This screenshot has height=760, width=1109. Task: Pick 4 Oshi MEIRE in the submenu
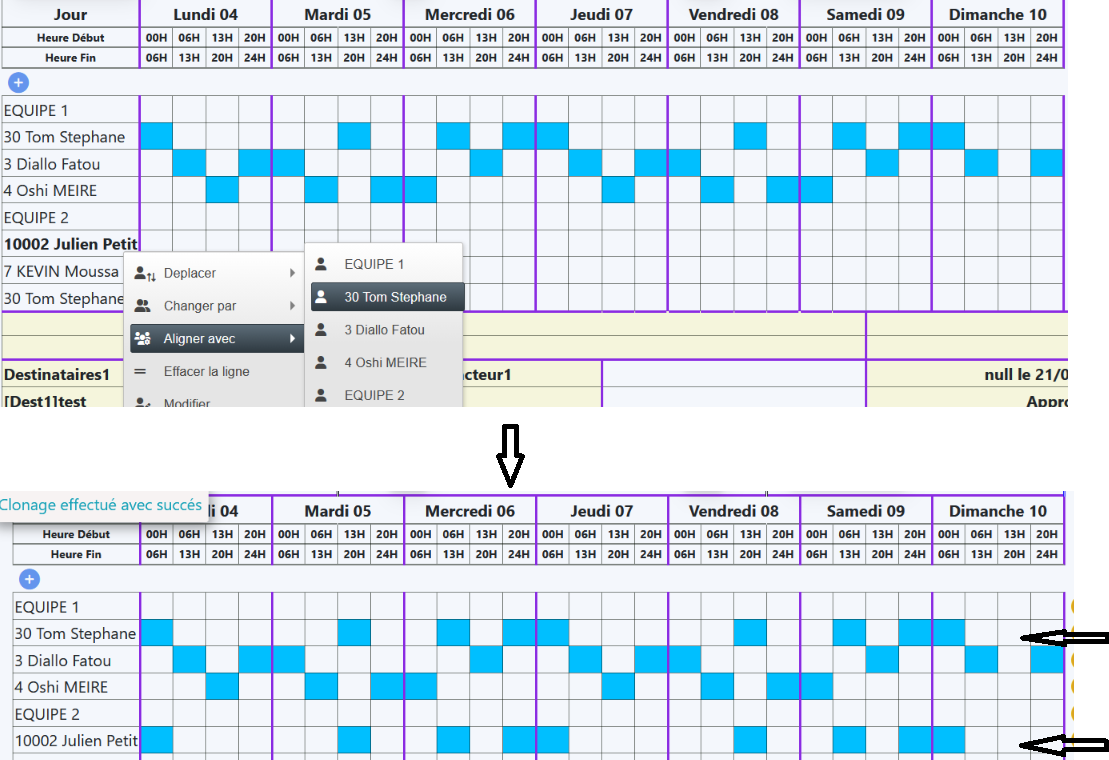click(x=385, y=363)
